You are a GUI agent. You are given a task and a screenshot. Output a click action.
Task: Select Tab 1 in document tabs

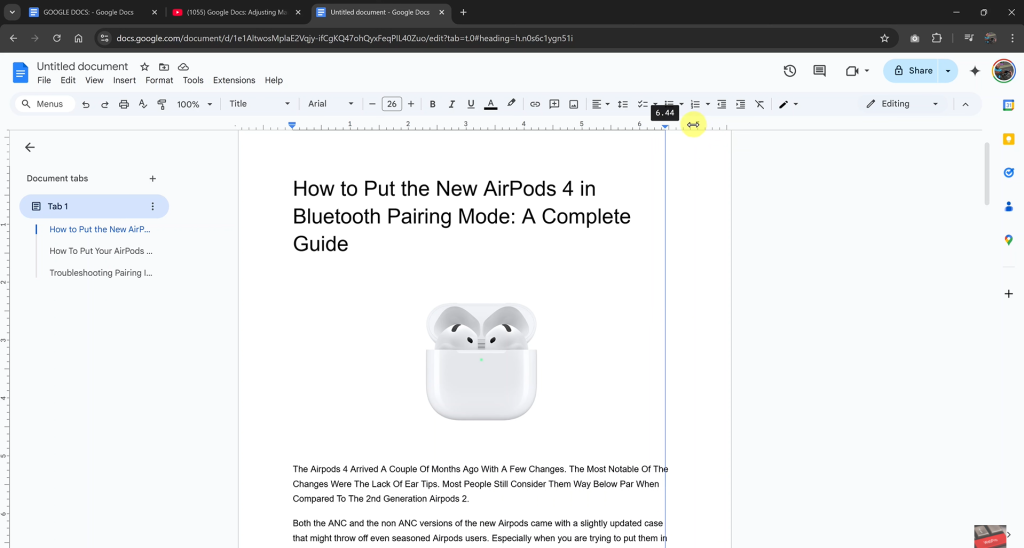pyautogui.click(x=94, y=206)
